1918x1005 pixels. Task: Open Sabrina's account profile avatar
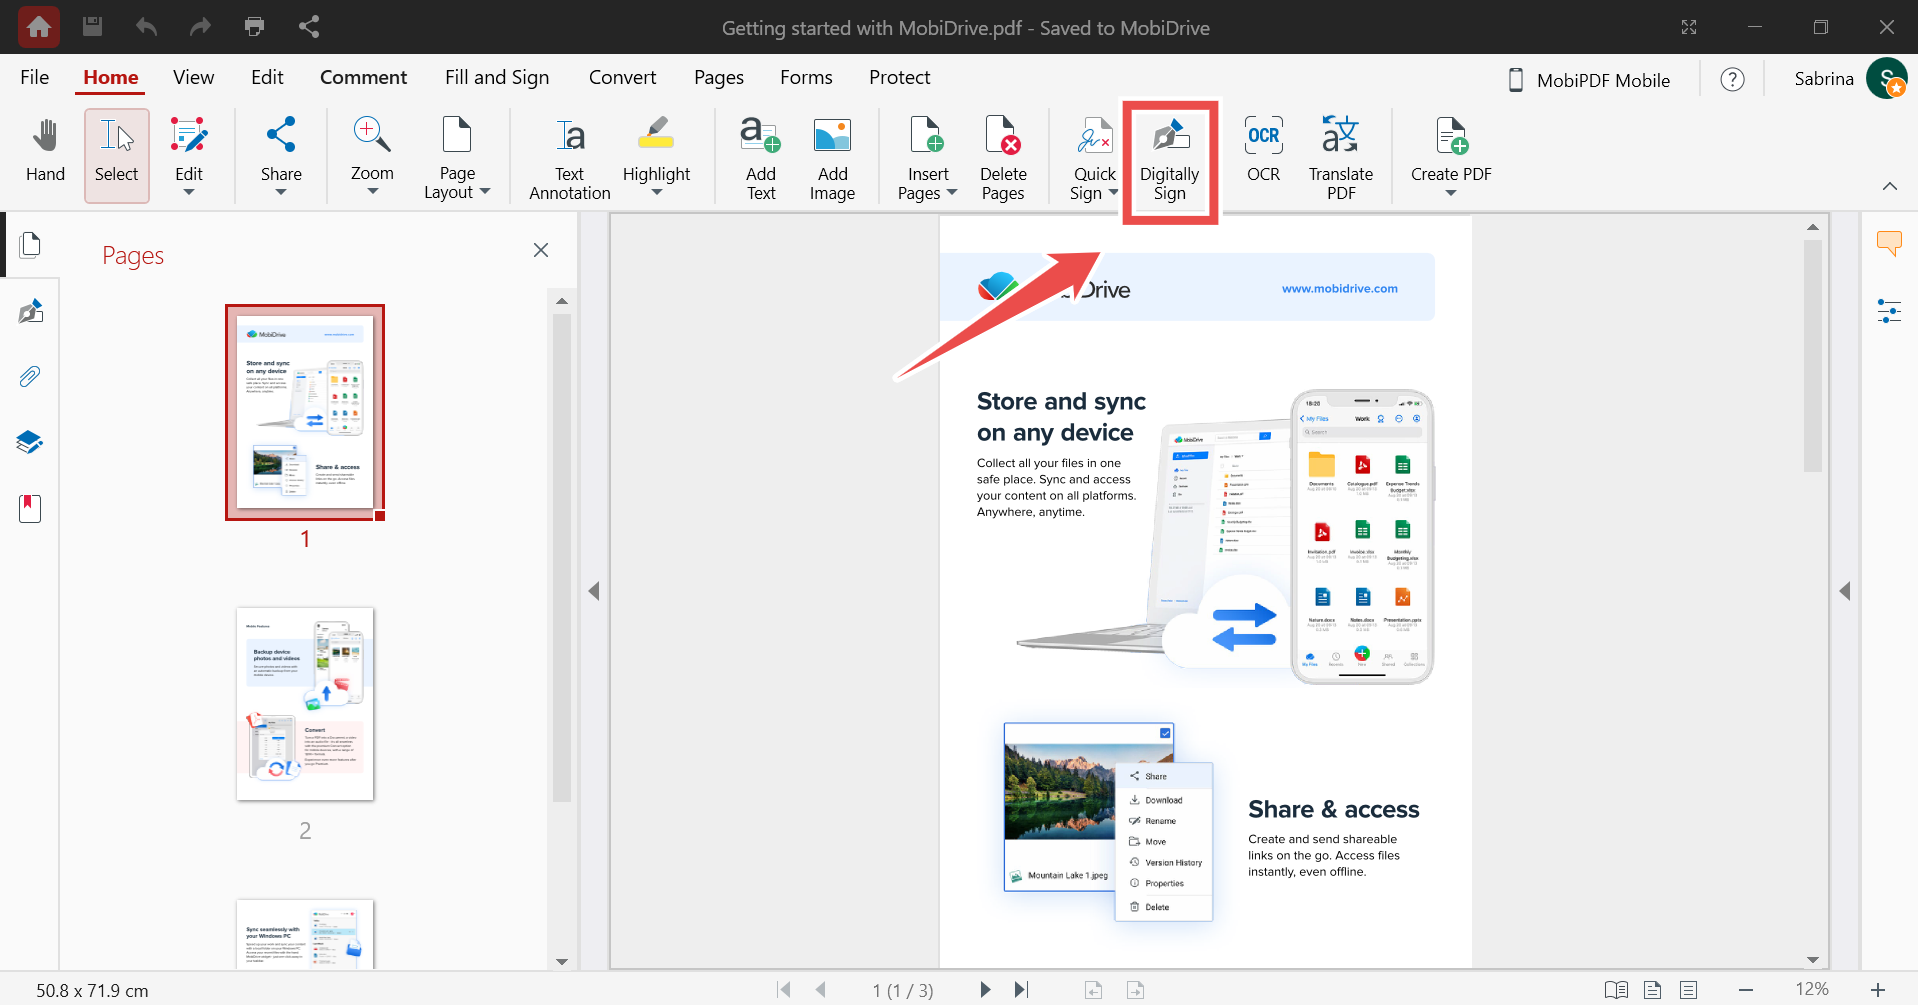point(1886,79)
